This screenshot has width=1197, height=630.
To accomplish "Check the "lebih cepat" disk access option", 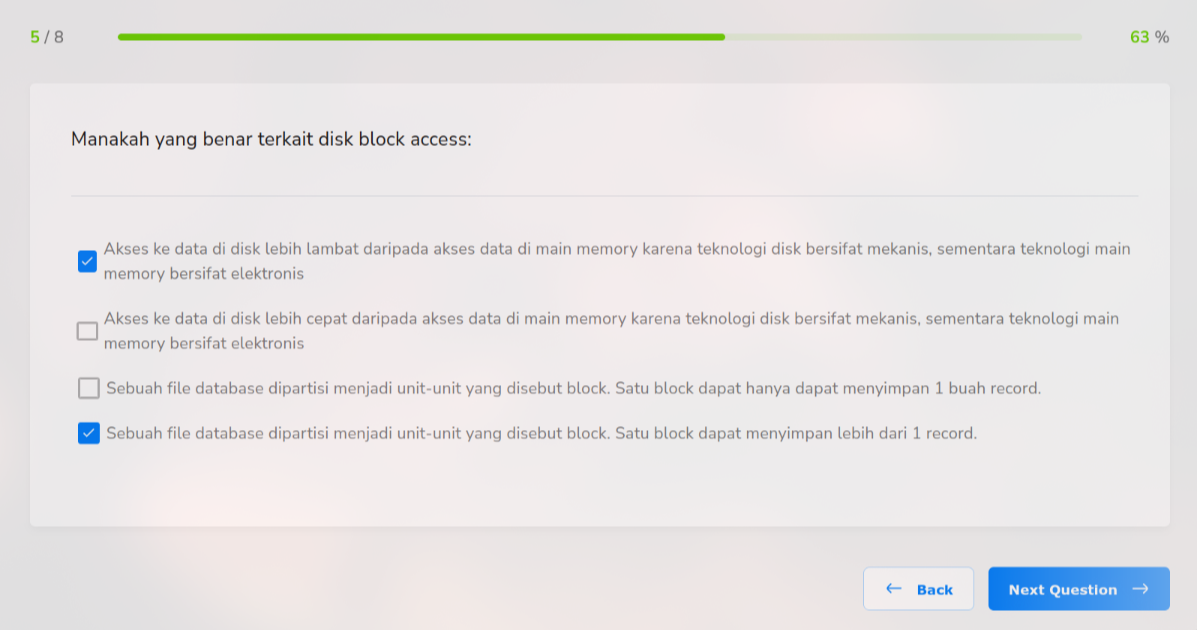I will click(88, 331).
